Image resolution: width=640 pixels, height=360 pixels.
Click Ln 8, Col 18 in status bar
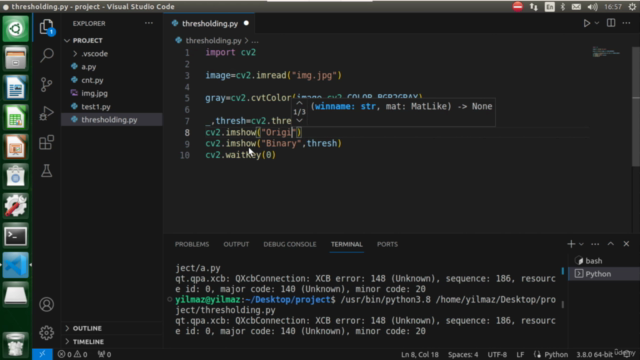click(x=419, y=354)
